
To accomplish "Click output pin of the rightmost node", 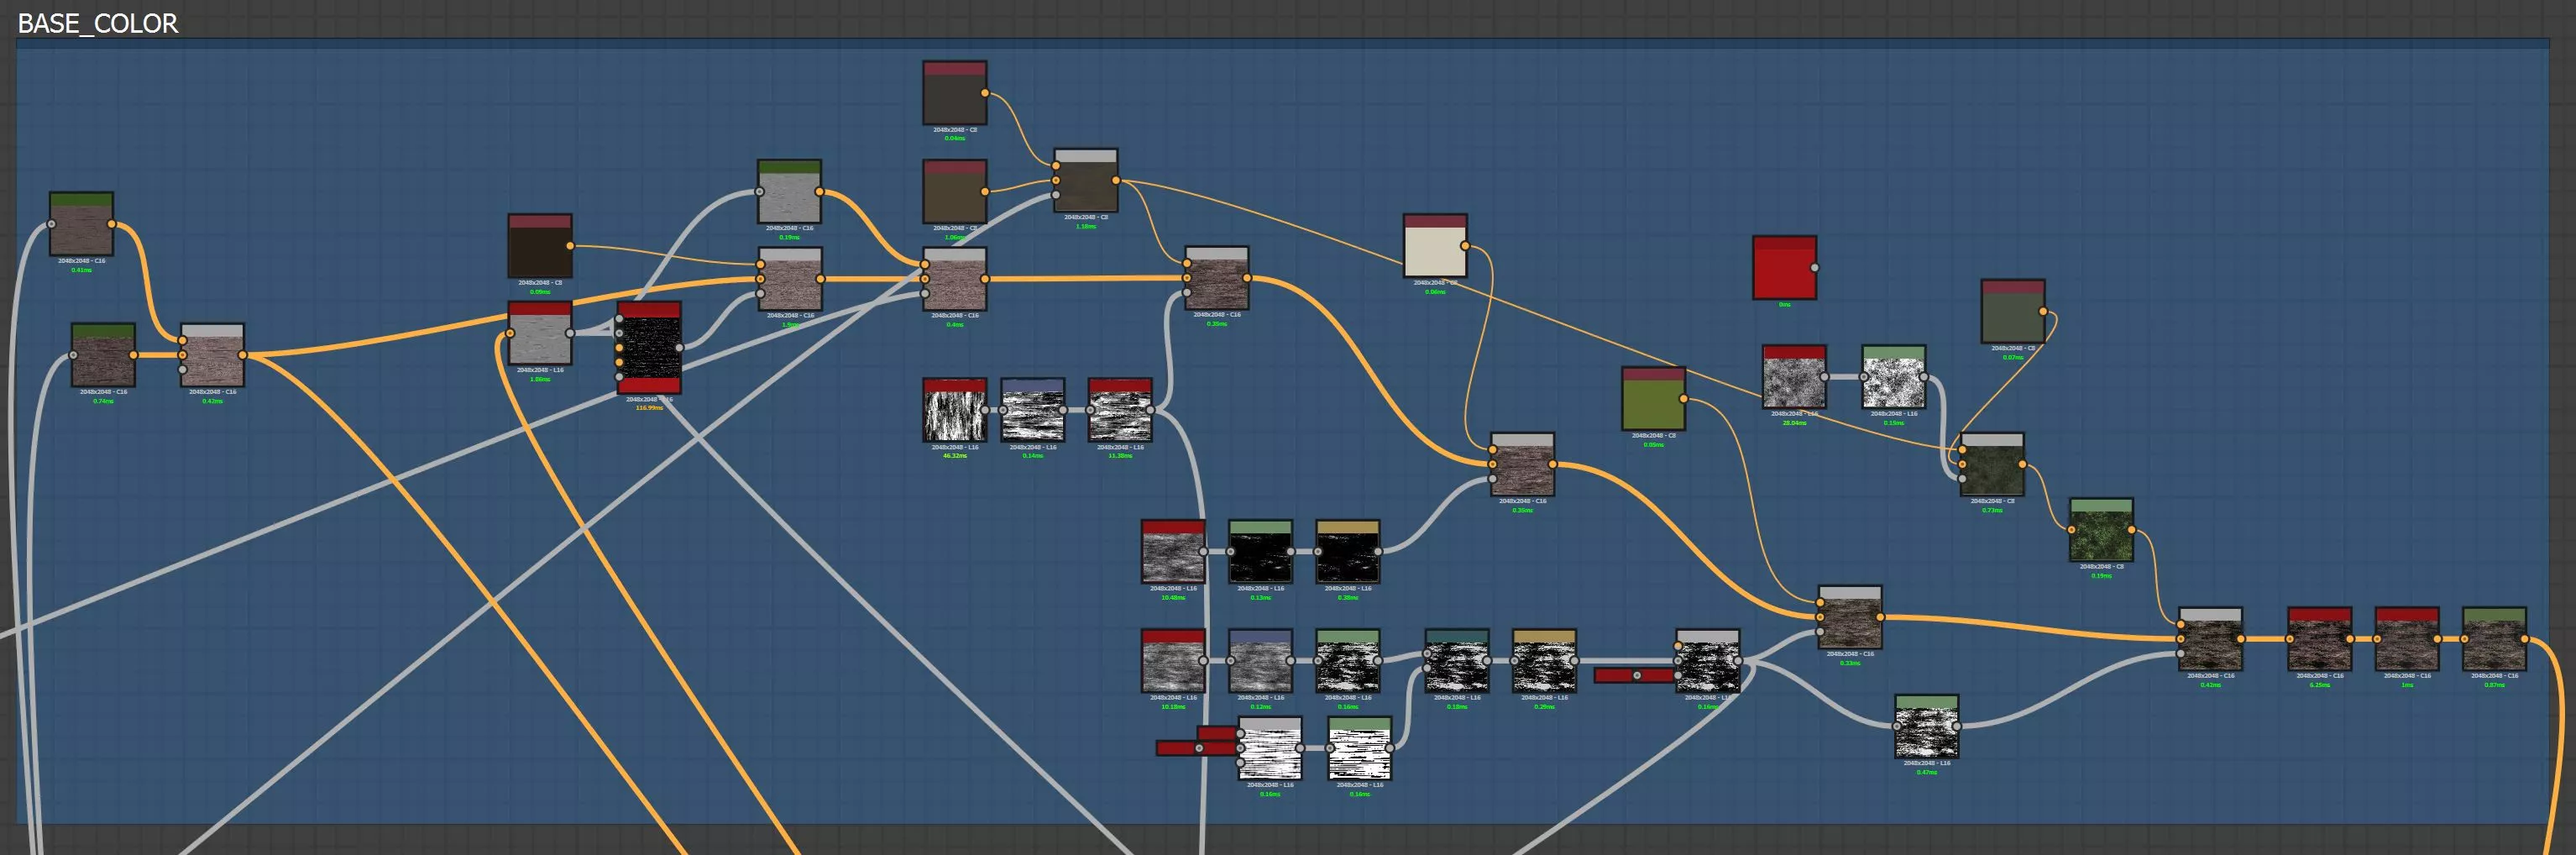I will click(x=2525, y=639).
